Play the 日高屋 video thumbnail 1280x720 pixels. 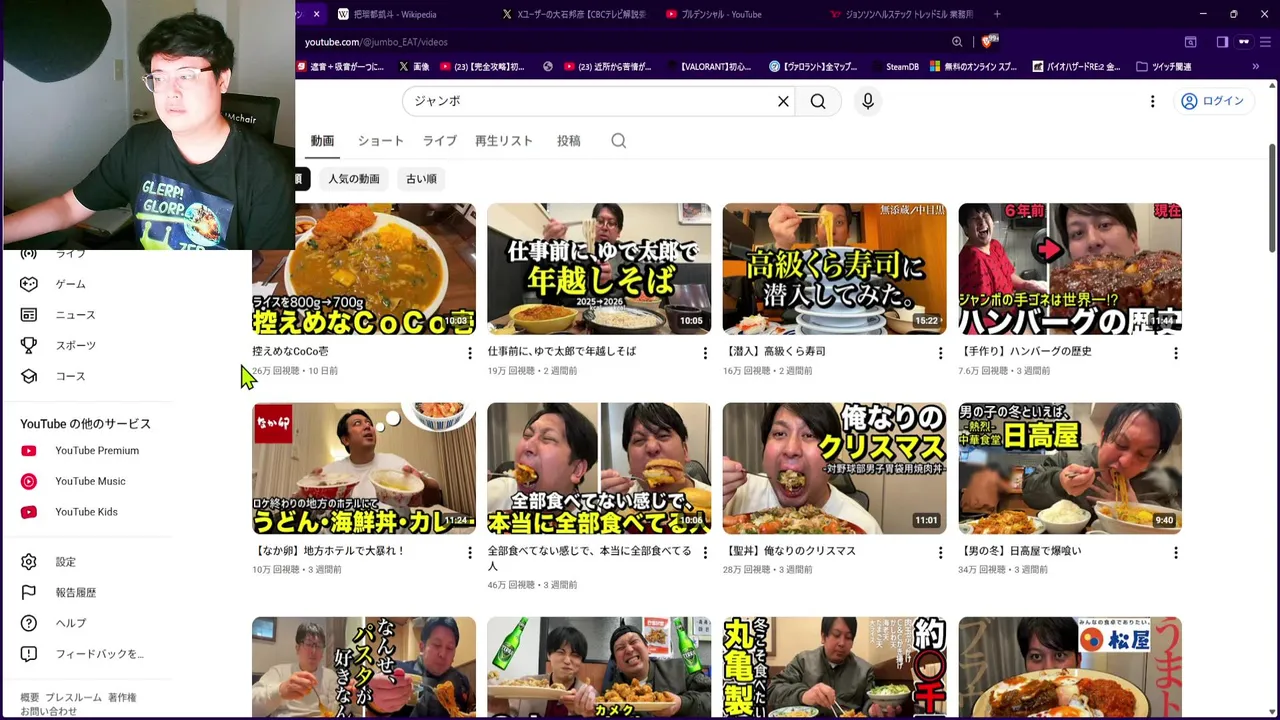click(x=1070, y=468)
